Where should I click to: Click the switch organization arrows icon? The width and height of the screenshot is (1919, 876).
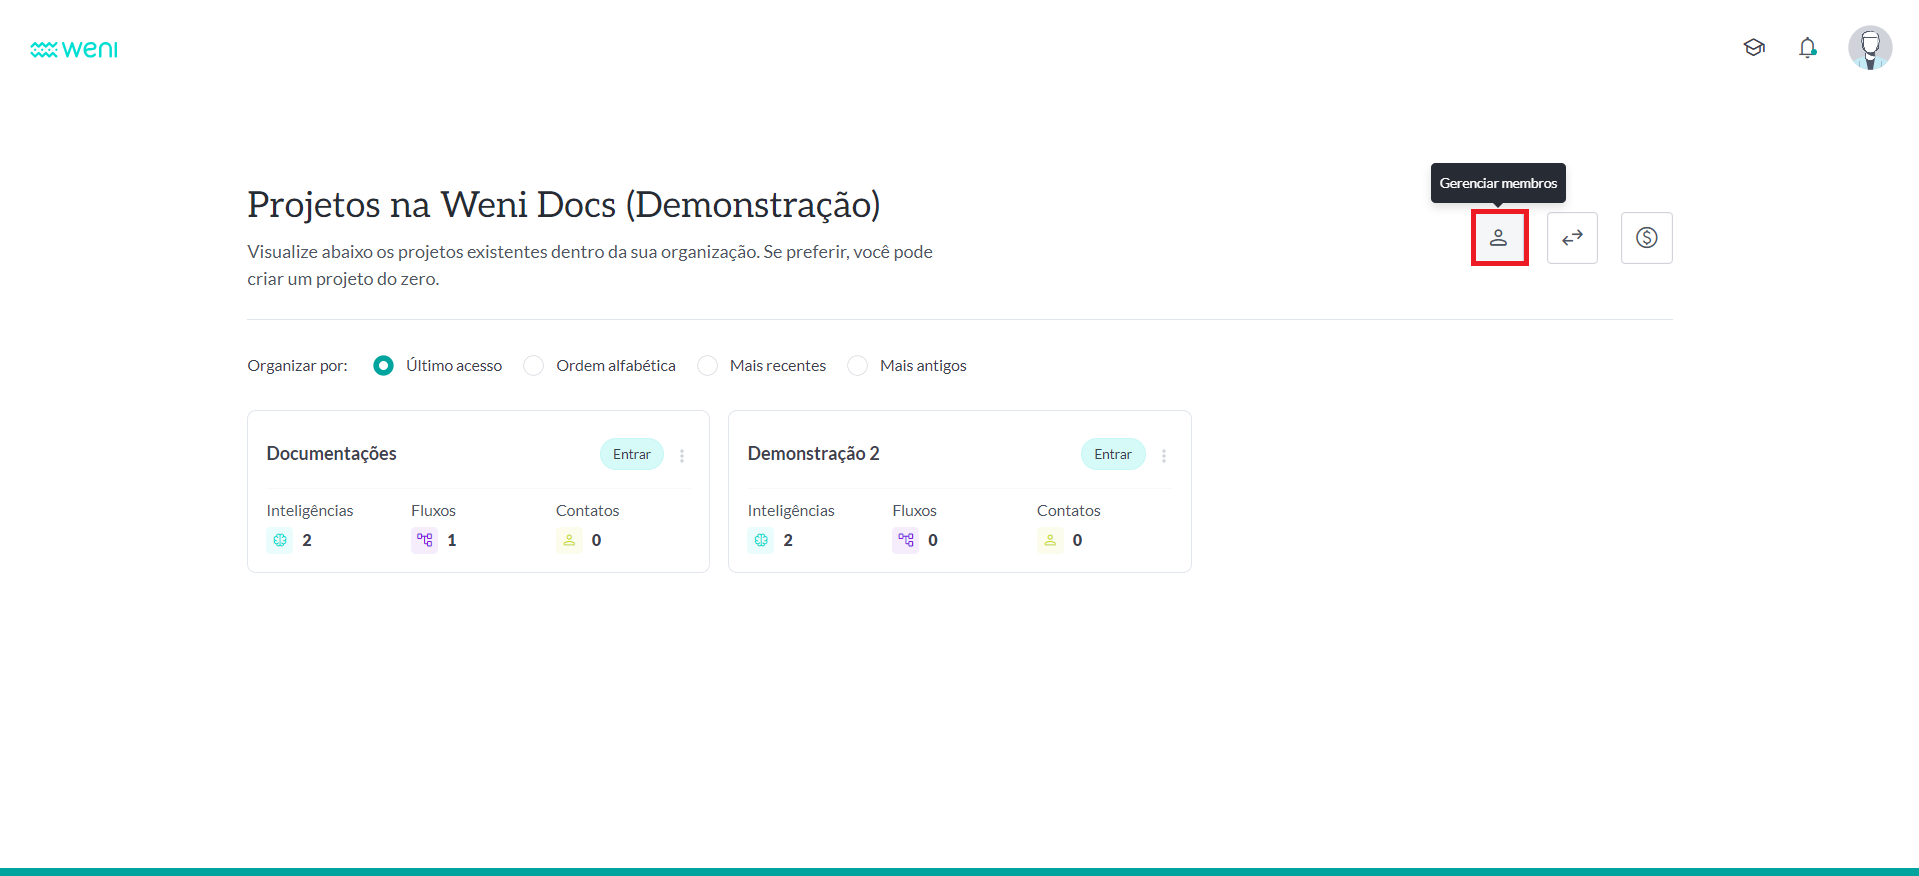pyautogui.click(x=1572, y=238)
